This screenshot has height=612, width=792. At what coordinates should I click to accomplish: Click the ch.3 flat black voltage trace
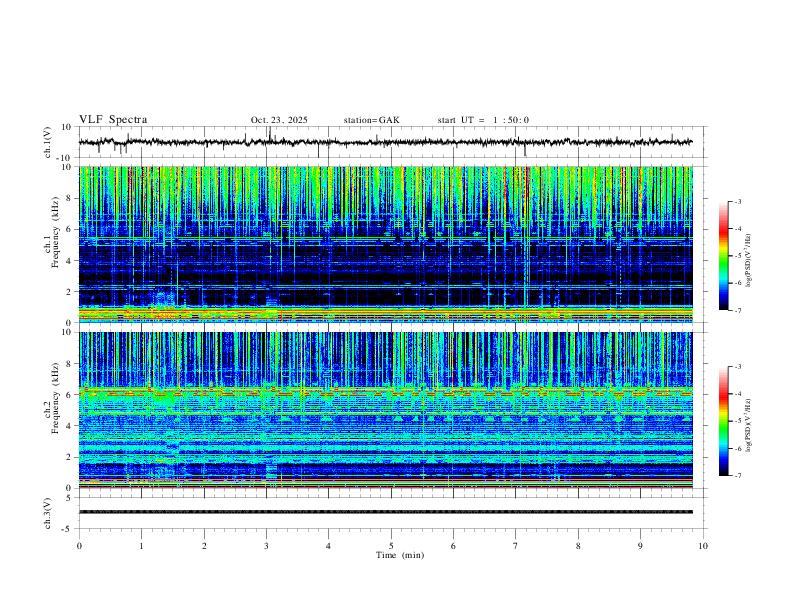(385, 512)
